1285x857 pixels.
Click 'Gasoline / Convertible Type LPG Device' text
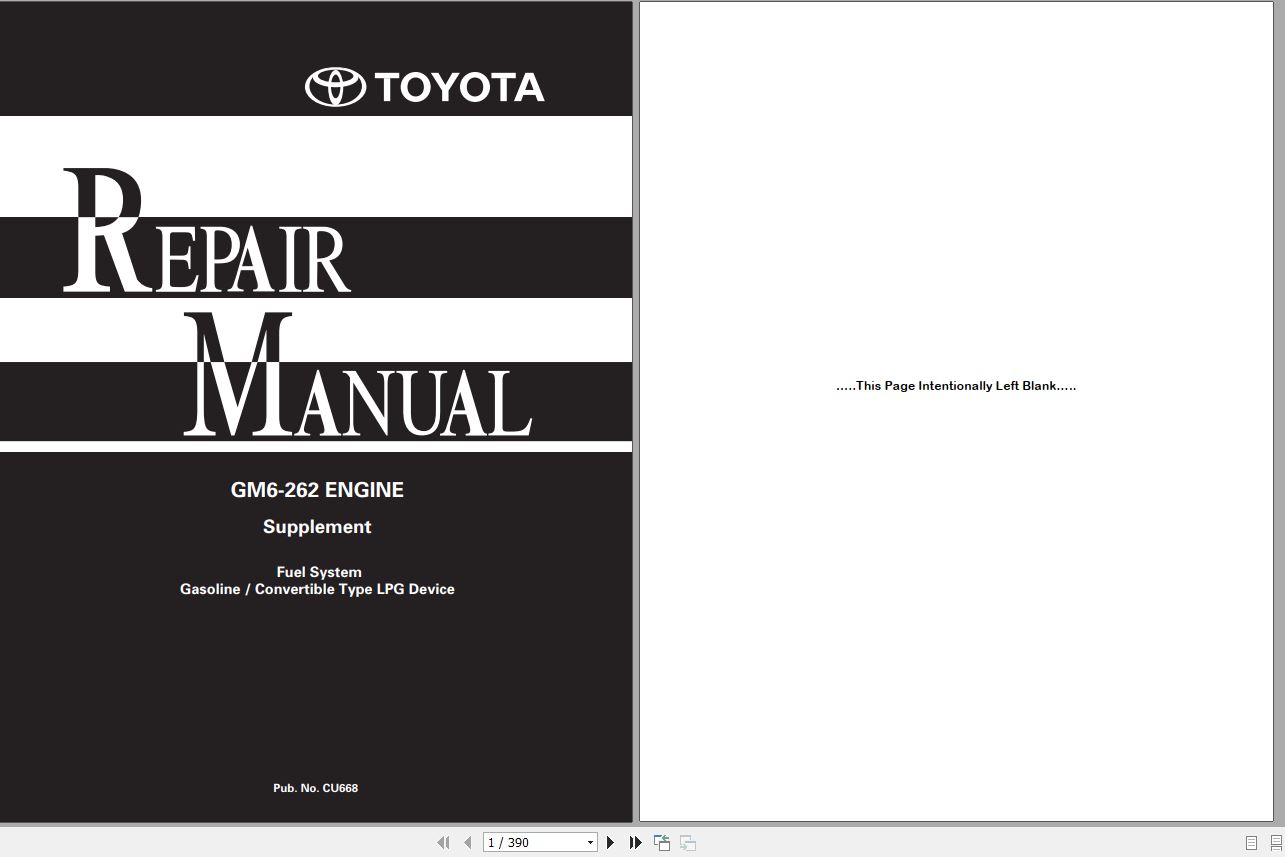(317, 589)
